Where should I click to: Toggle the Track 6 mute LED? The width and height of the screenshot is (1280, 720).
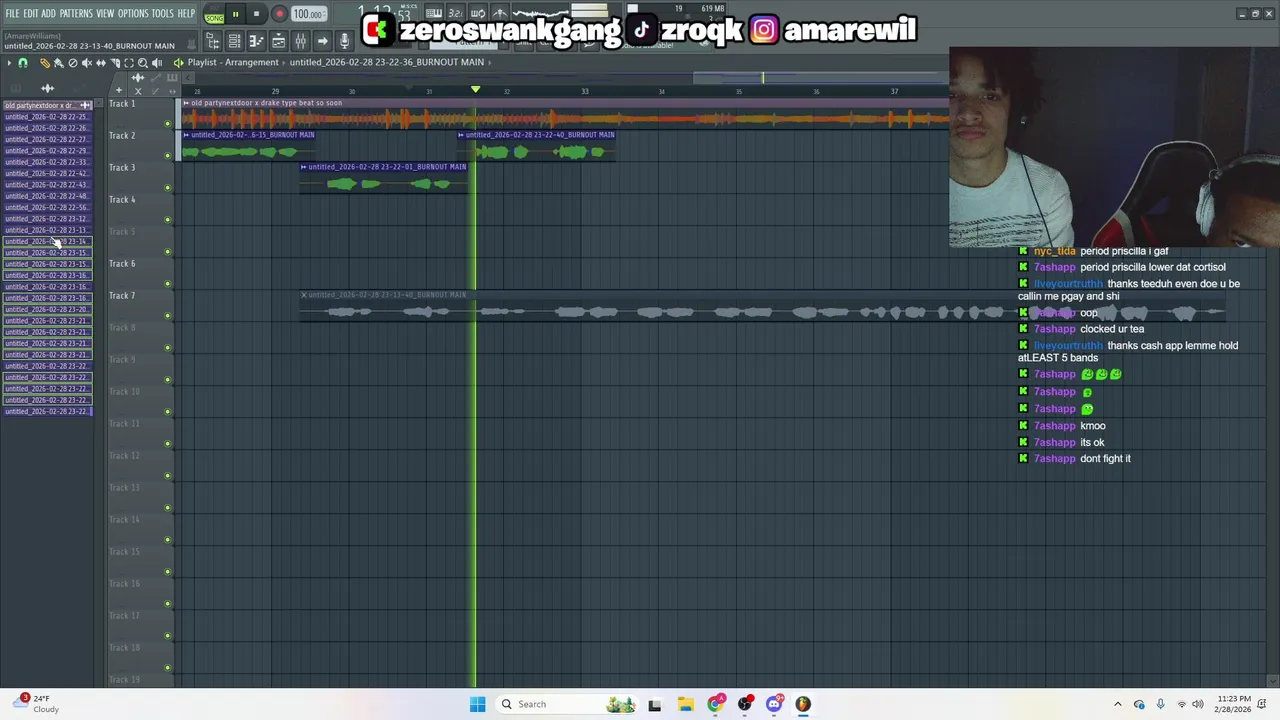167,283
